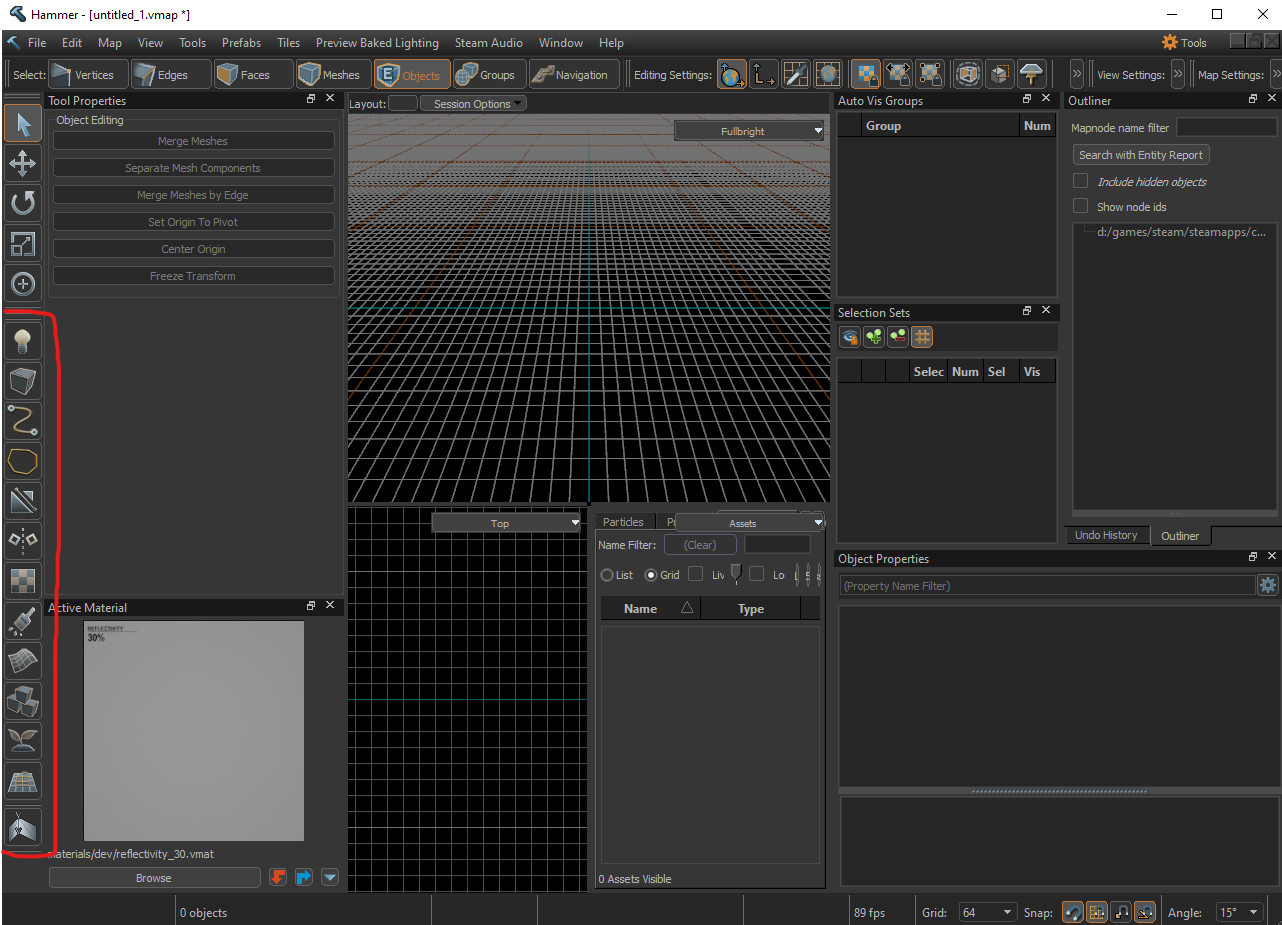Select the Block tool cube icon
The width and height of the screenshot is (1282, 925).
[23, 381]
